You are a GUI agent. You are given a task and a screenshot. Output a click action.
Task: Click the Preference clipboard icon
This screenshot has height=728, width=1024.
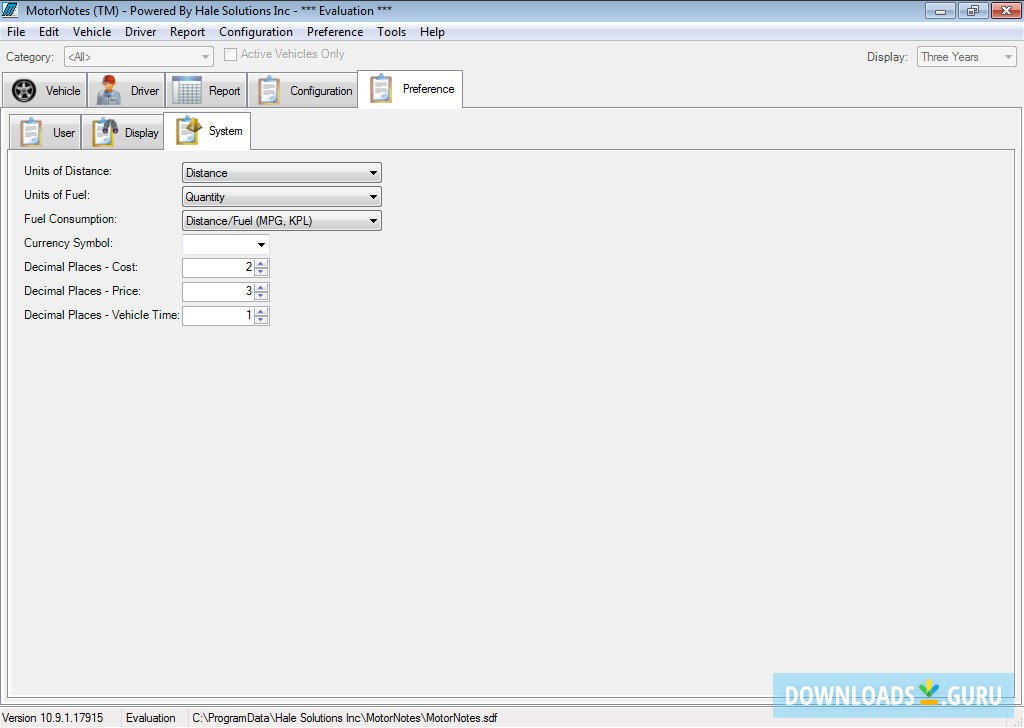pos(381,89)
